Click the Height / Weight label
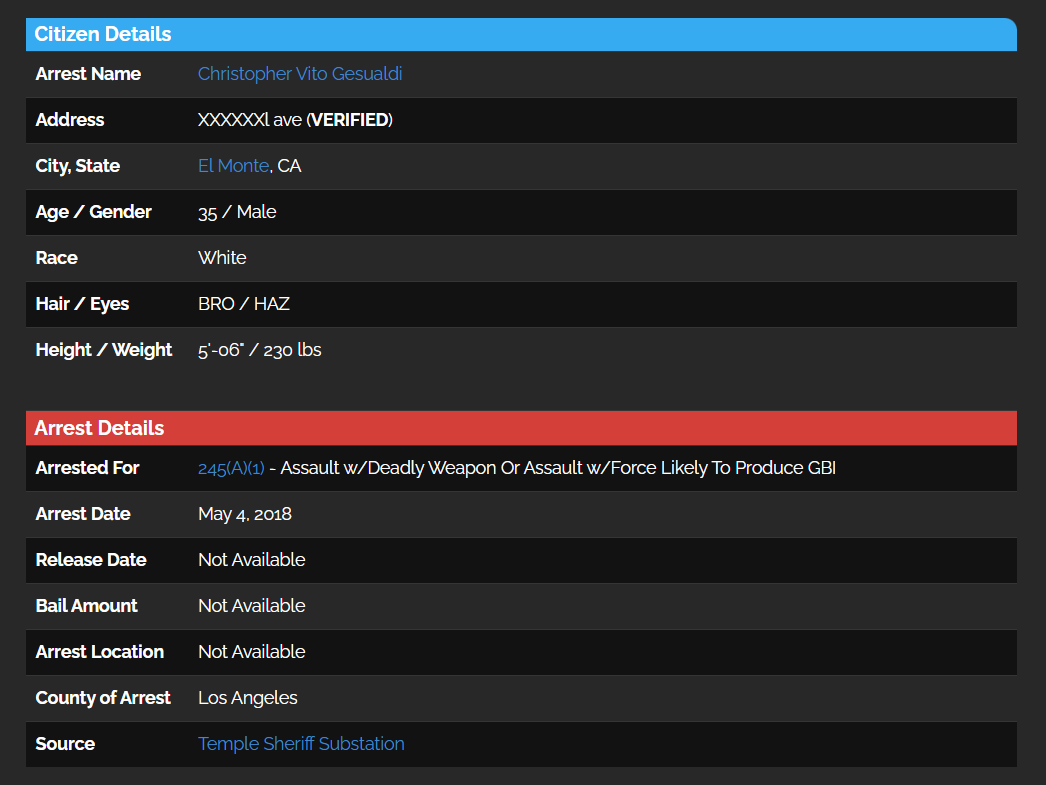 103,350
